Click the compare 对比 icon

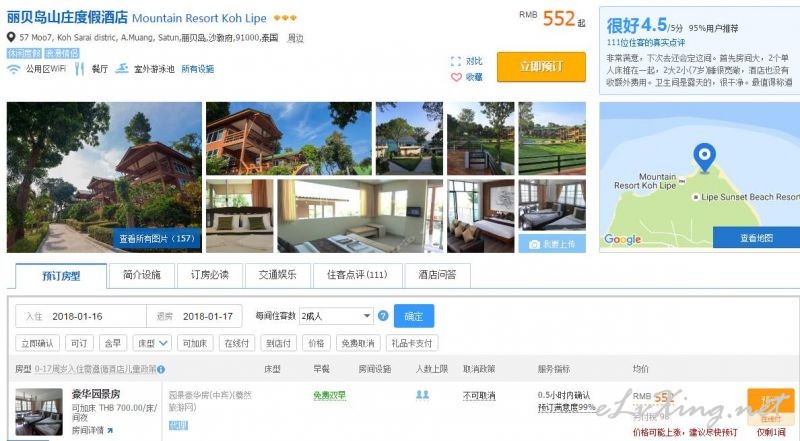pos(456,61)
